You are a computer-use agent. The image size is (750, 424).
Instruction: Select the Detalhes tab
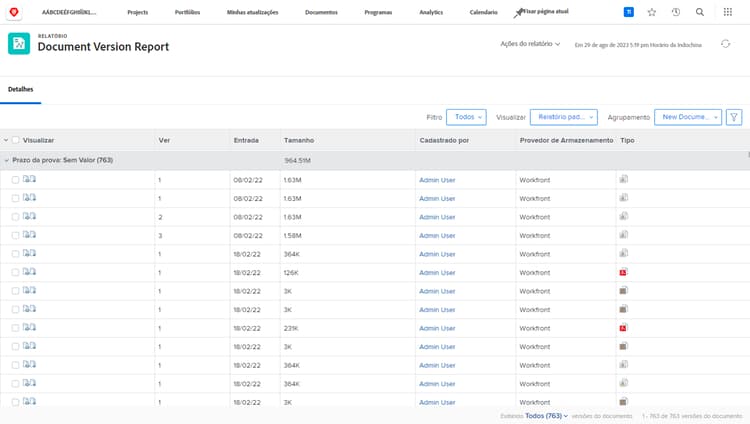tap(20, 89)
